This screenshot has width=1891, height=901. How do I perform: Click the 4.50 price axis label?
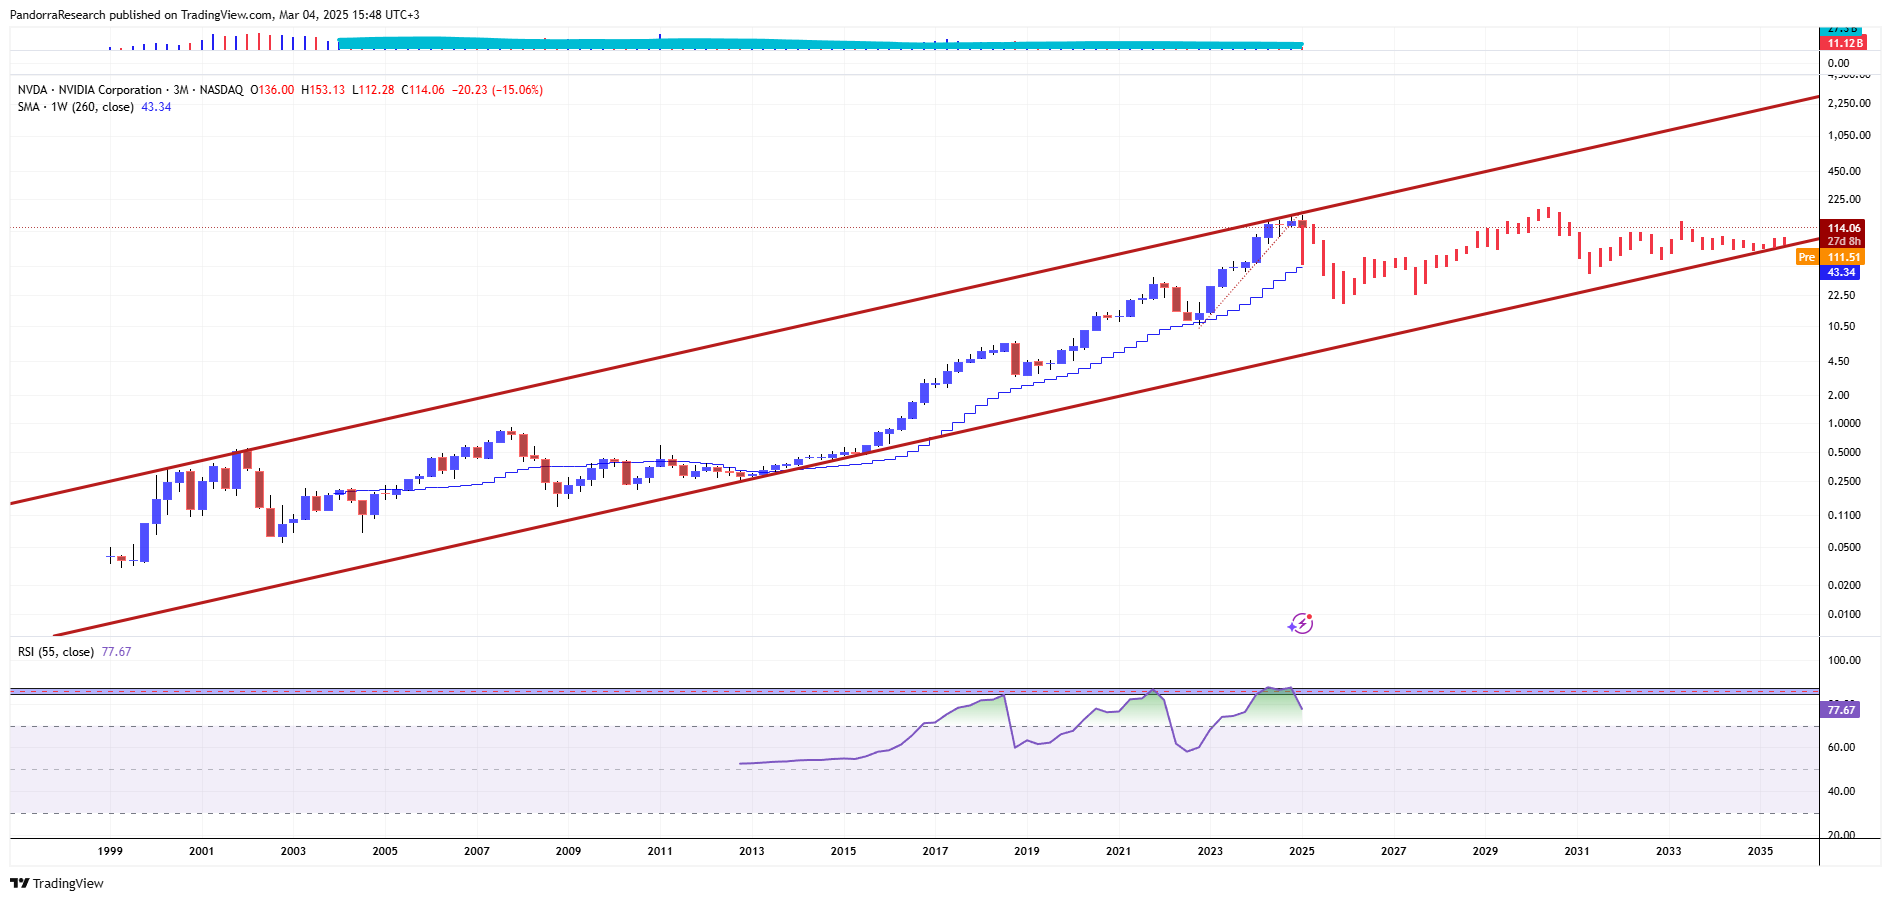[1838, 361]
